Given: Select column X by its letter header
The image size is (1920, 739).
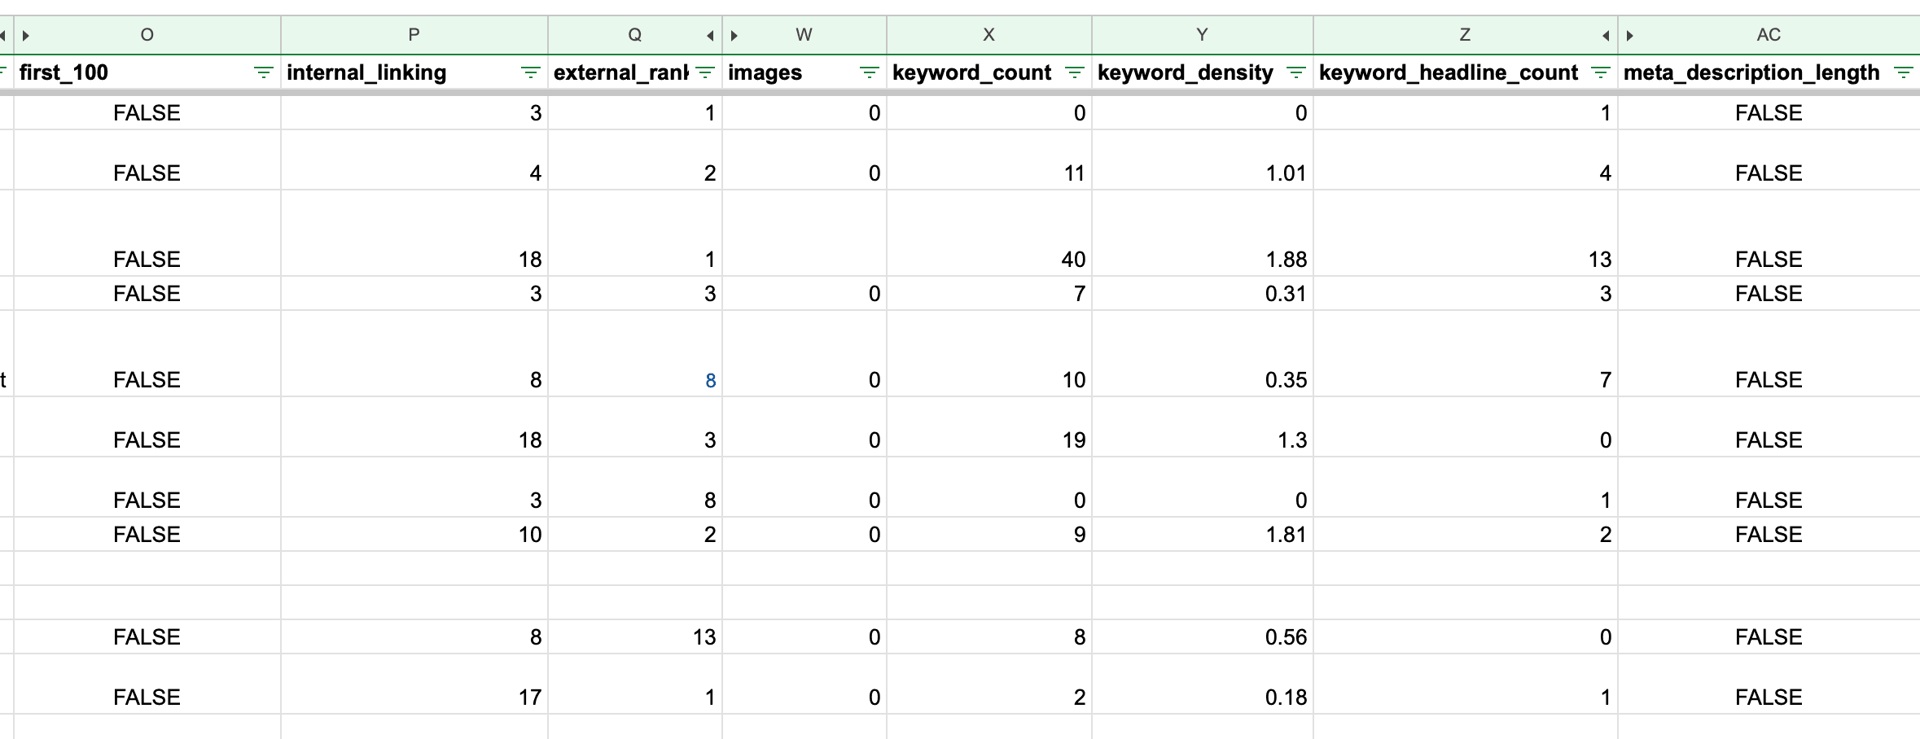Looking at the screenshot, I should click(x=989, y=35).
